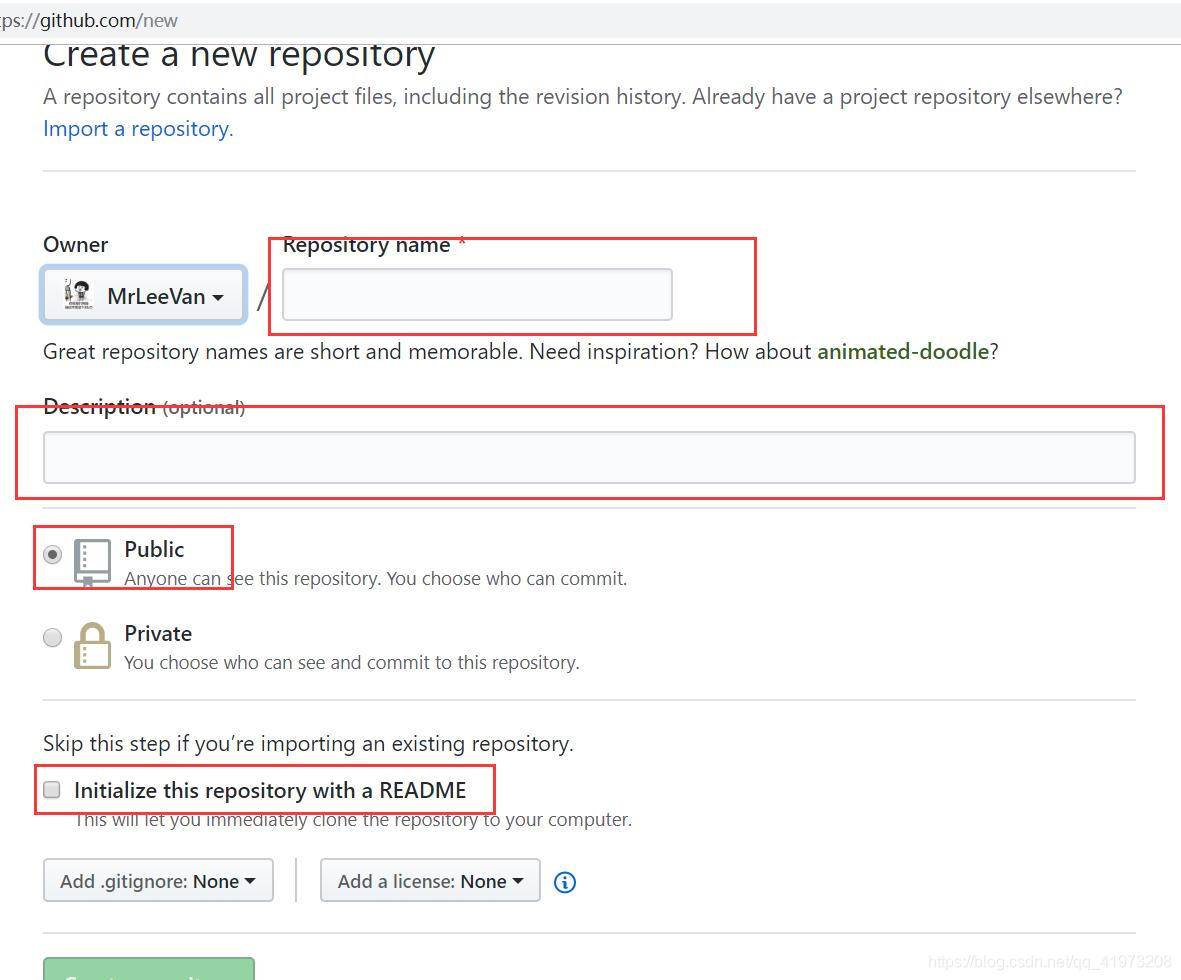Expand the Add .gitignore: None dropdown

(158, 881)
